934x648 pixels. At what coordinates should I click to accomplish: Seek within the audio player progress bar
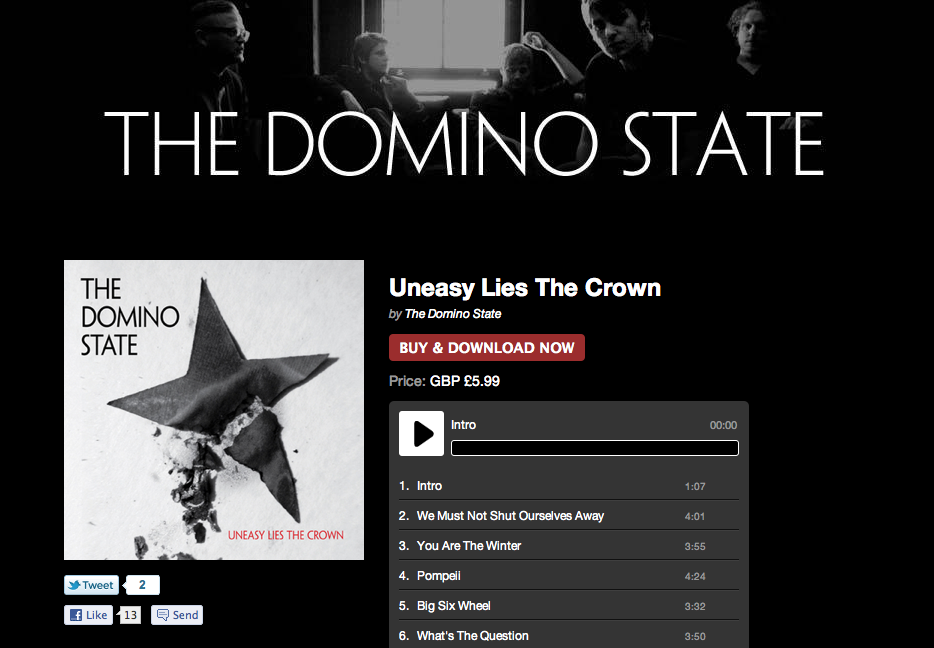(x=594, y=448)
